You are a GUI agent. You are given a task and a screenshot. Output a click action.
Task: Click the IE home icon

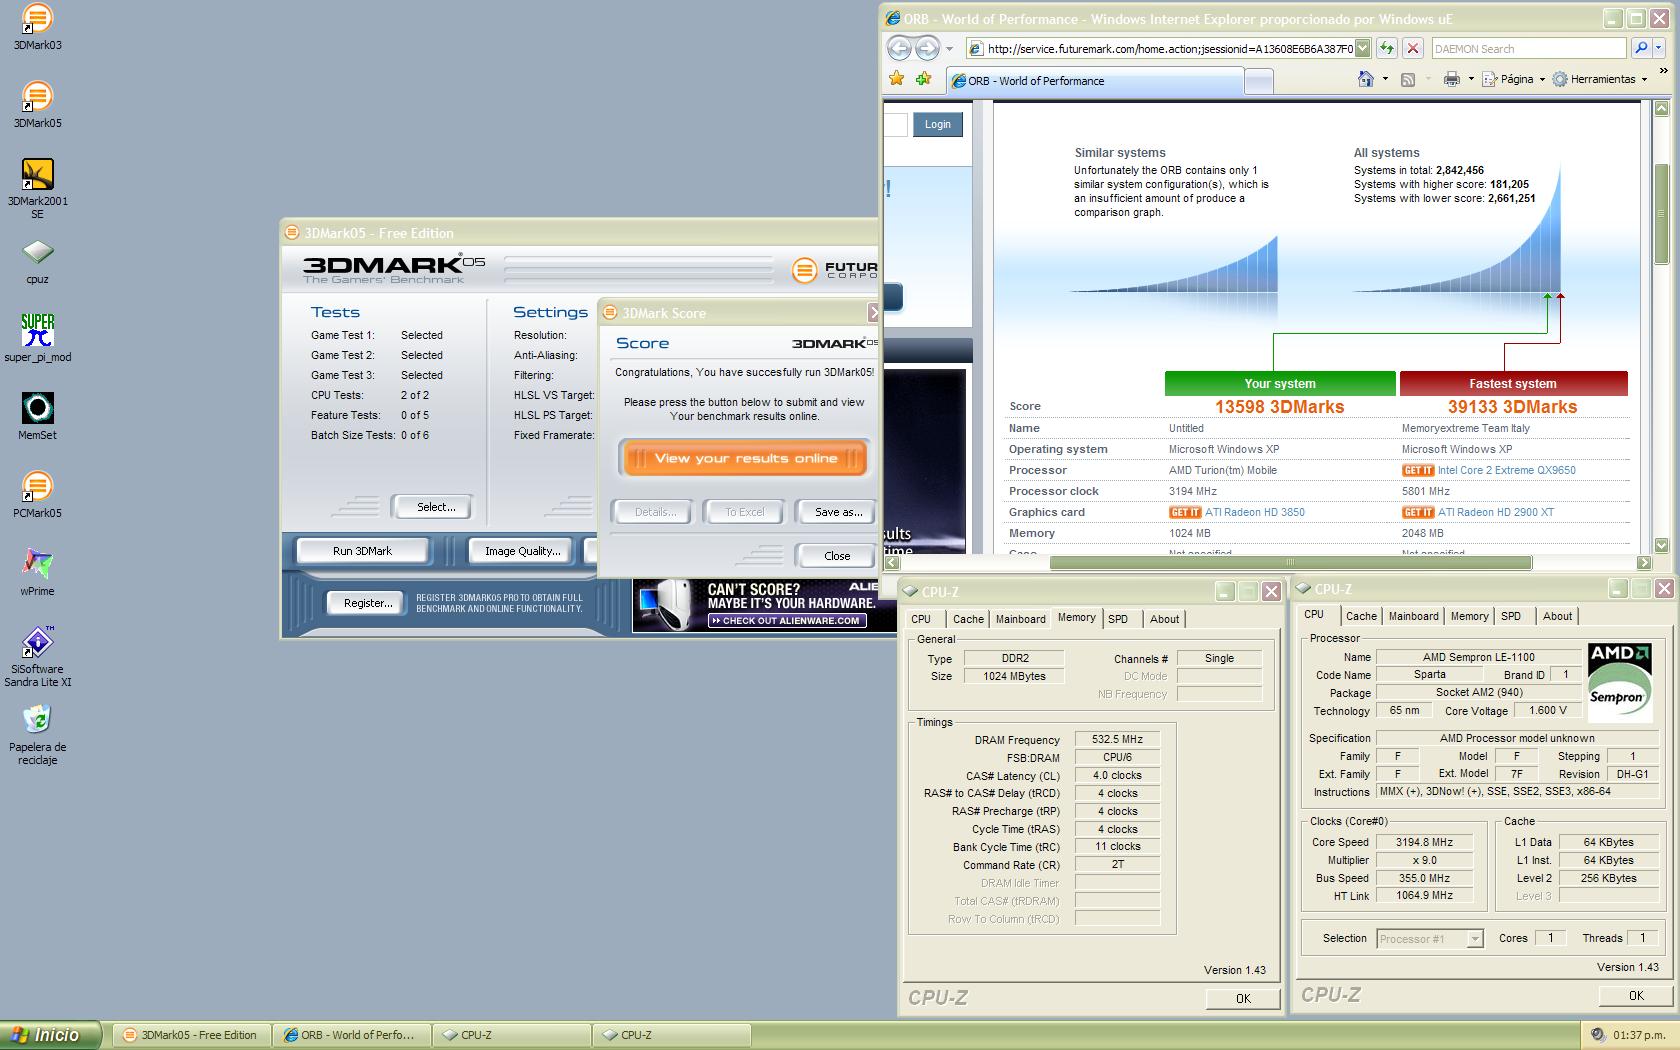1365,79
